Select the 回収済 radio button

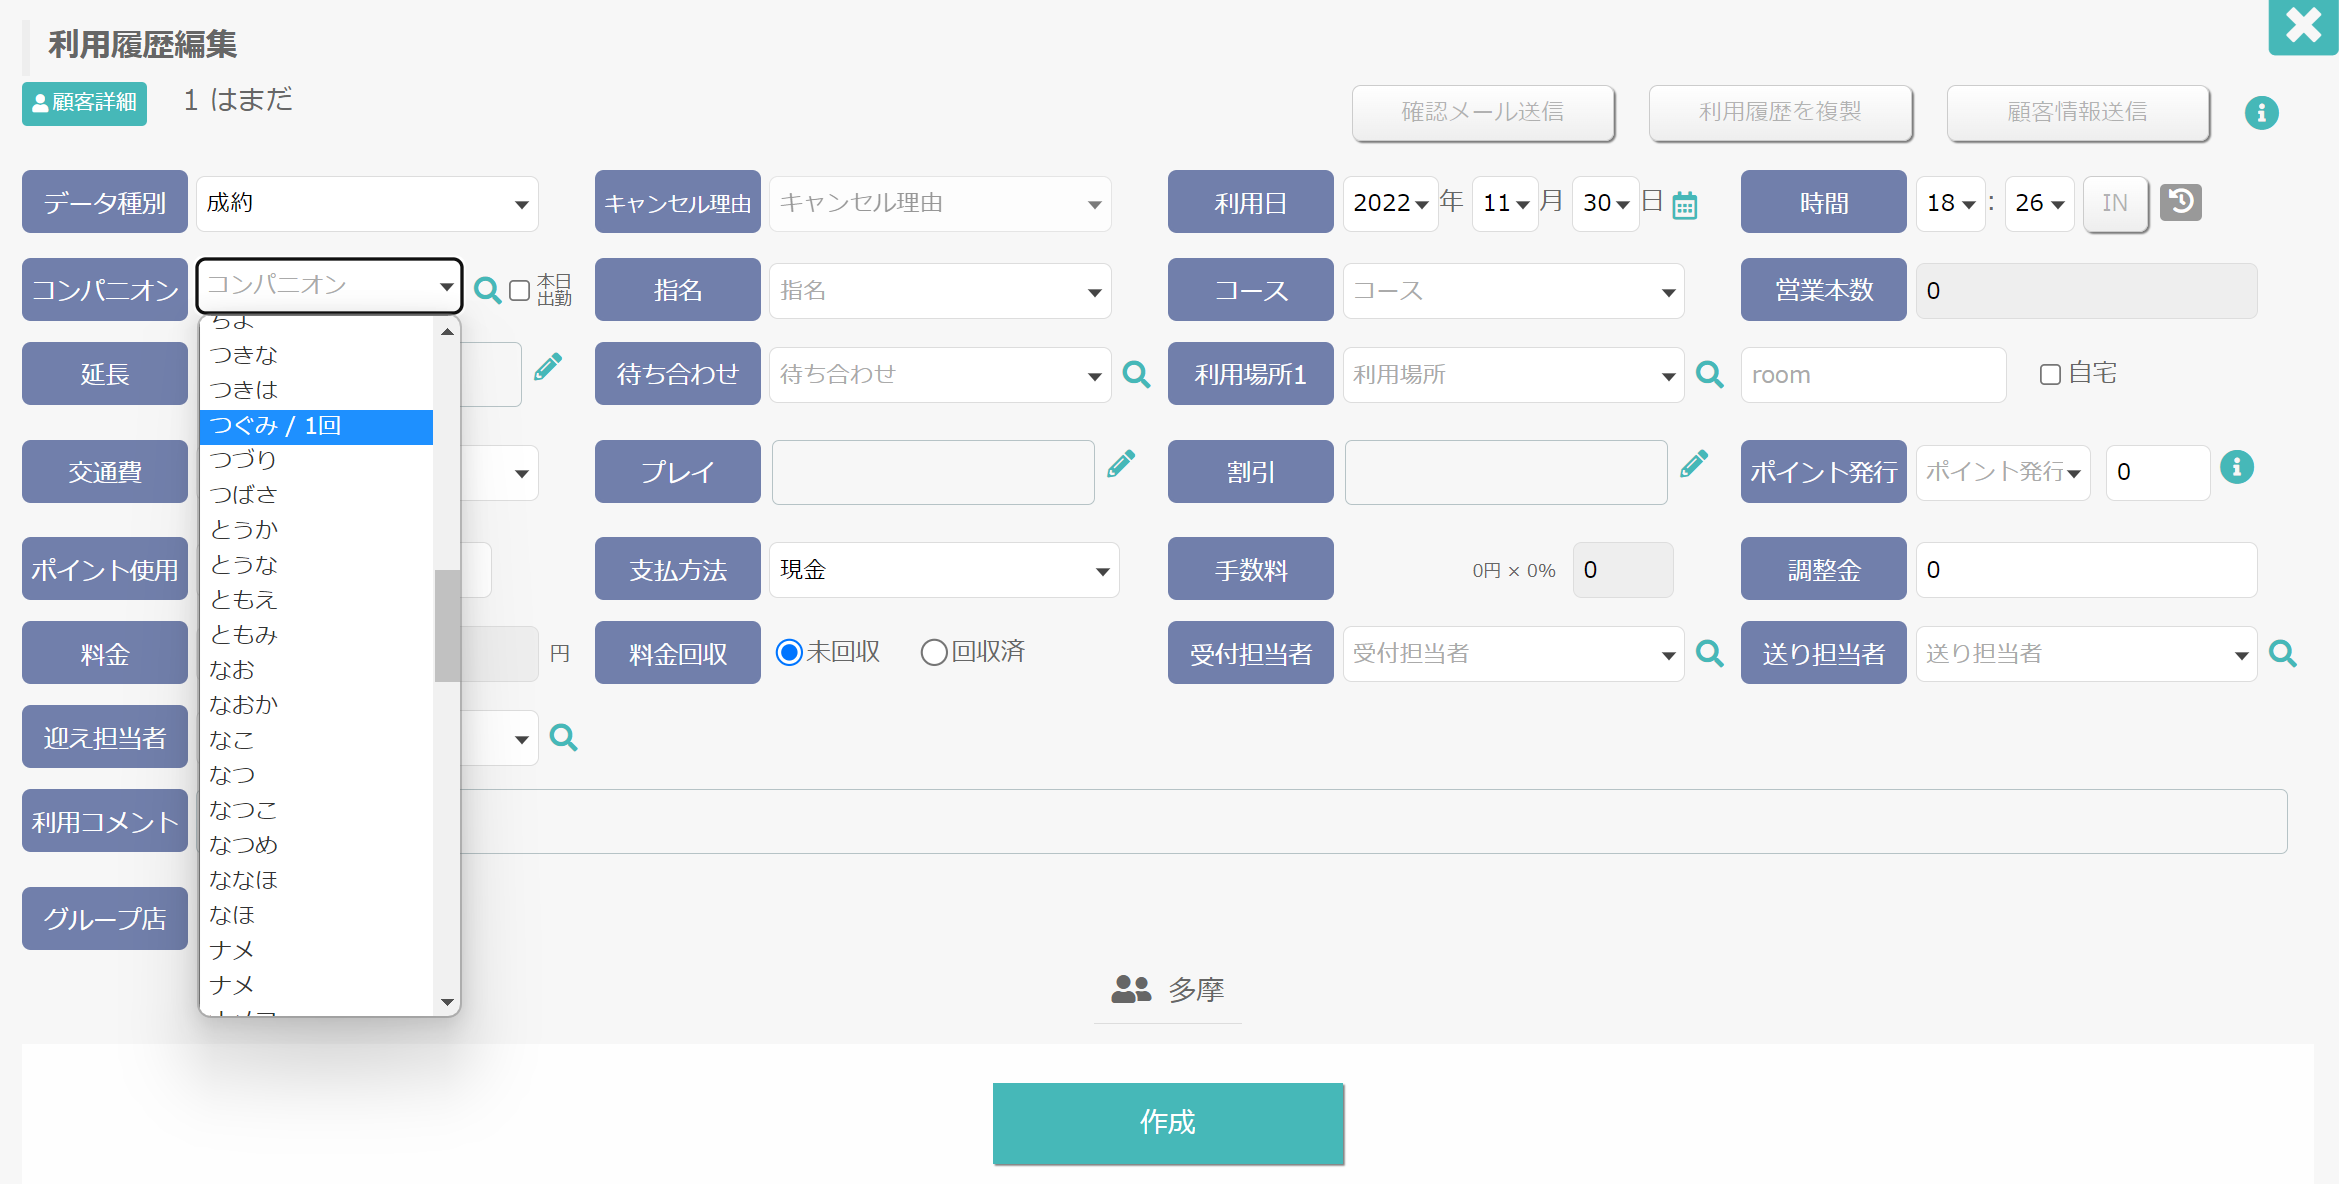click(x=934, y=652)
